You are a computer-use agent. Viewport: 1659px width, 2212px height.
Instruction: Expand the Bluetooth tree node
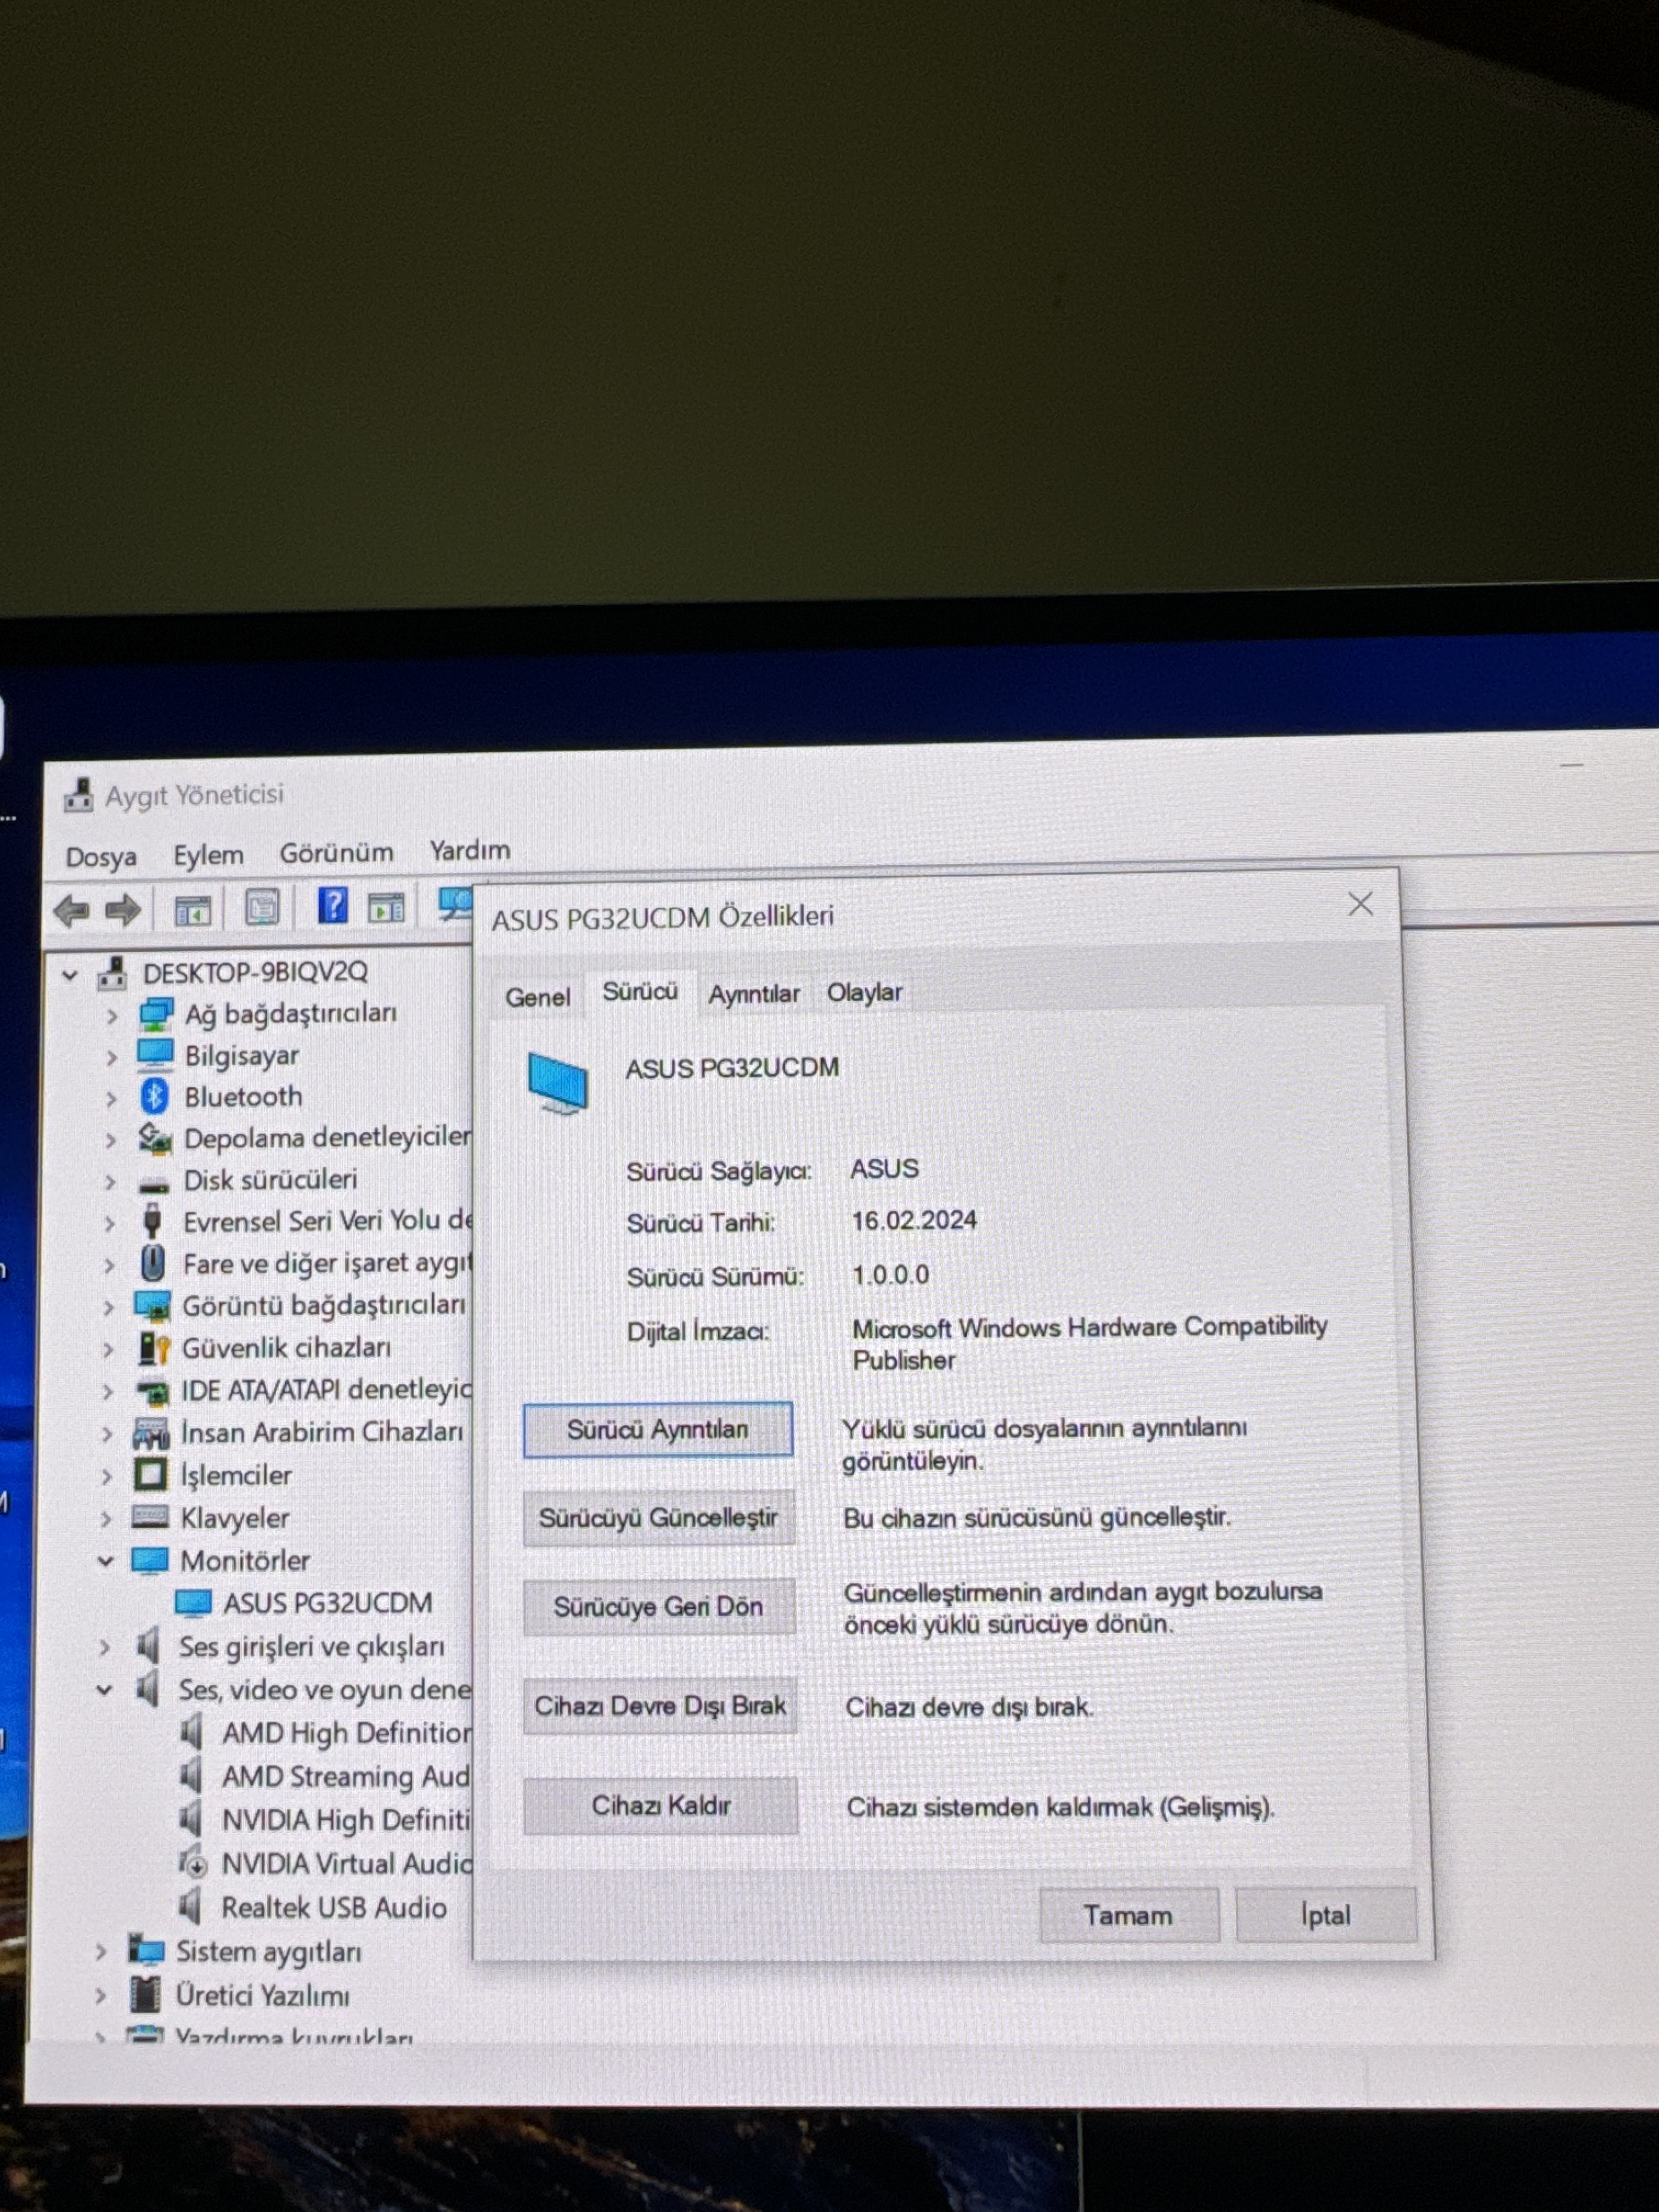[x=111, y=1098]
